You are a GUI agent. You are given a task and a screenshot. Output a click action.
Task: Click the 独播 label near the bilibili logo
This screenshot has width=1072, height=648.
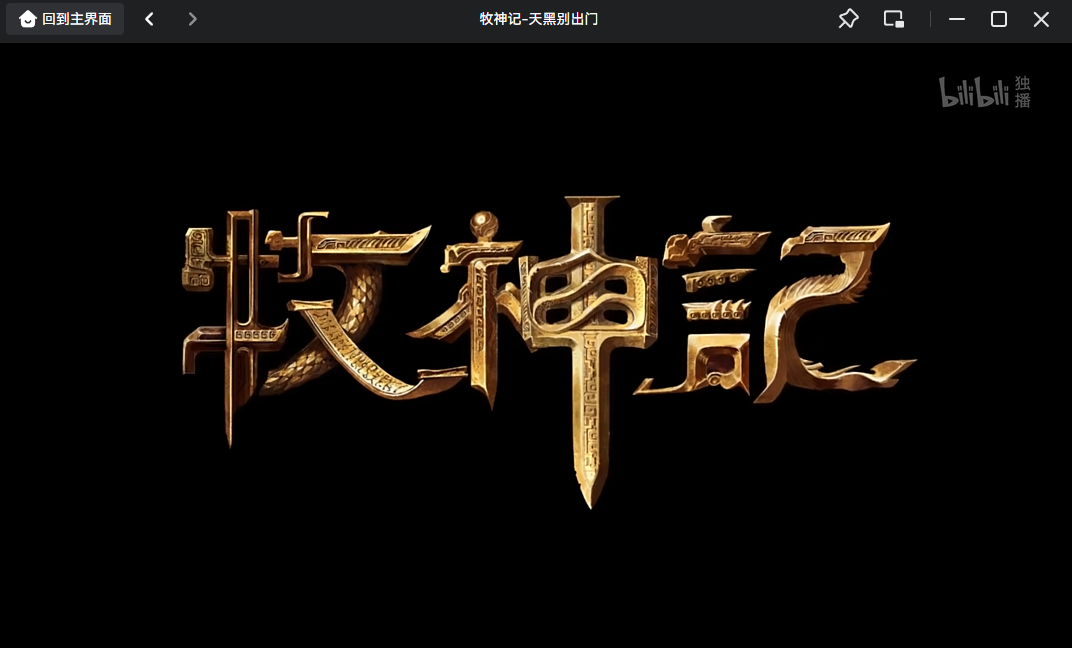pos(1021,88)
